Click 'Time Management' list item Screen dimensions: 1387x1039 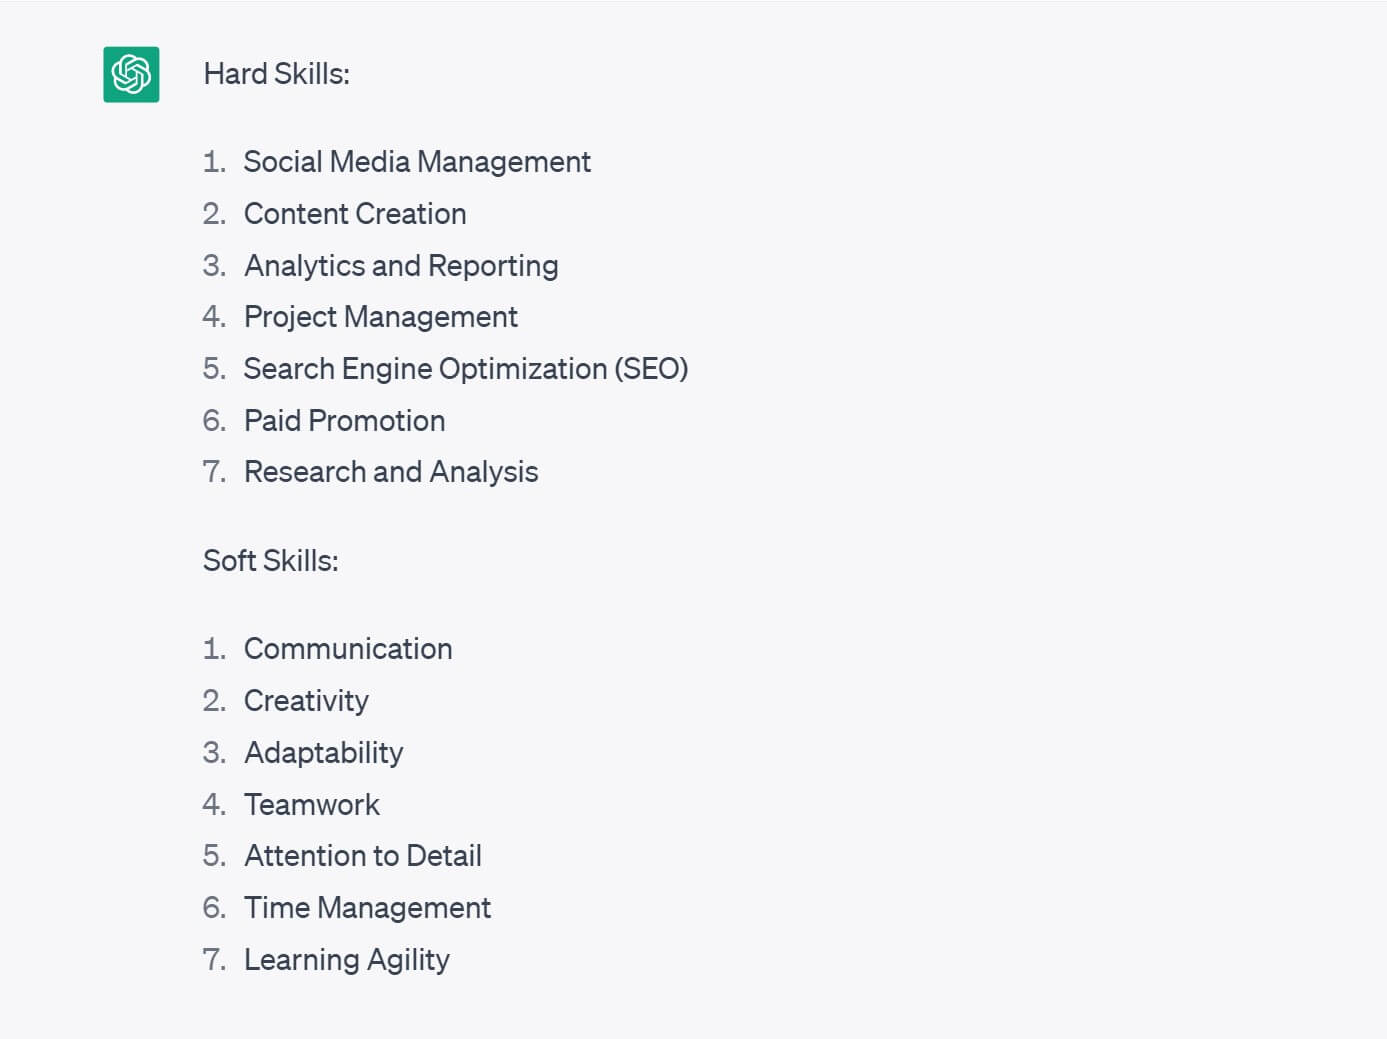[x=367, y=908]
